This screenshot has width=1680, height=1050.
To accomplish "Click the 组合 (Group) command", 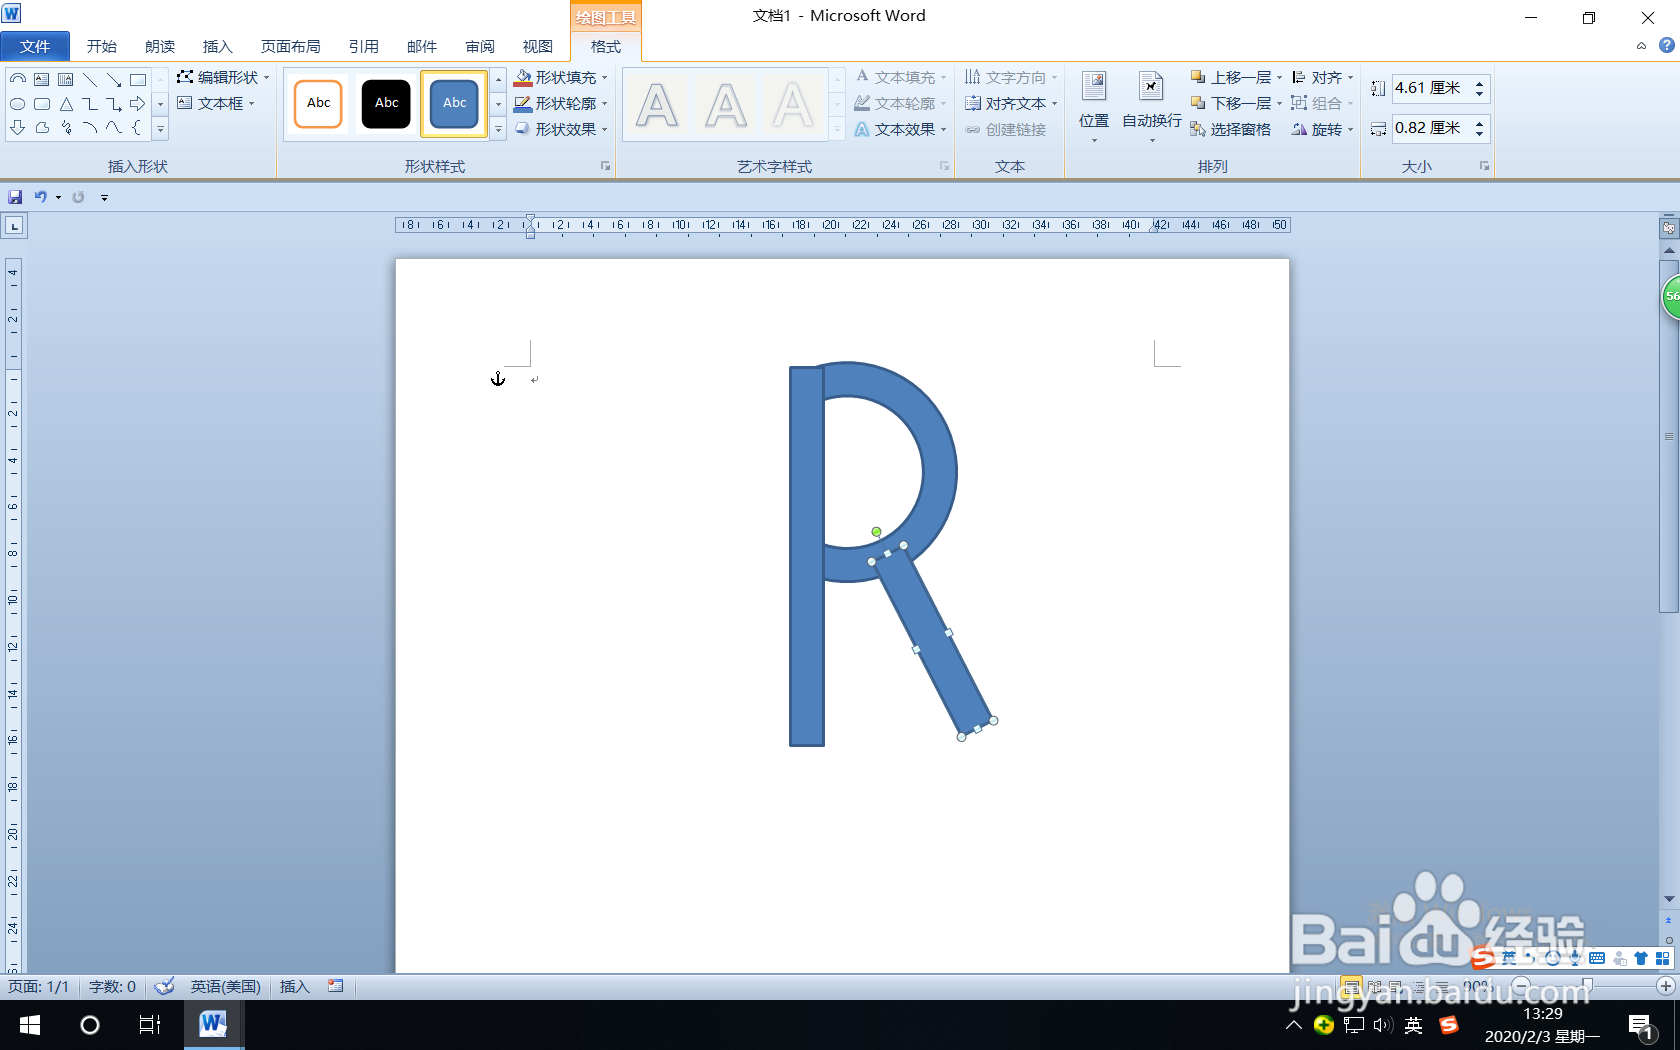I will [1322, 102].
